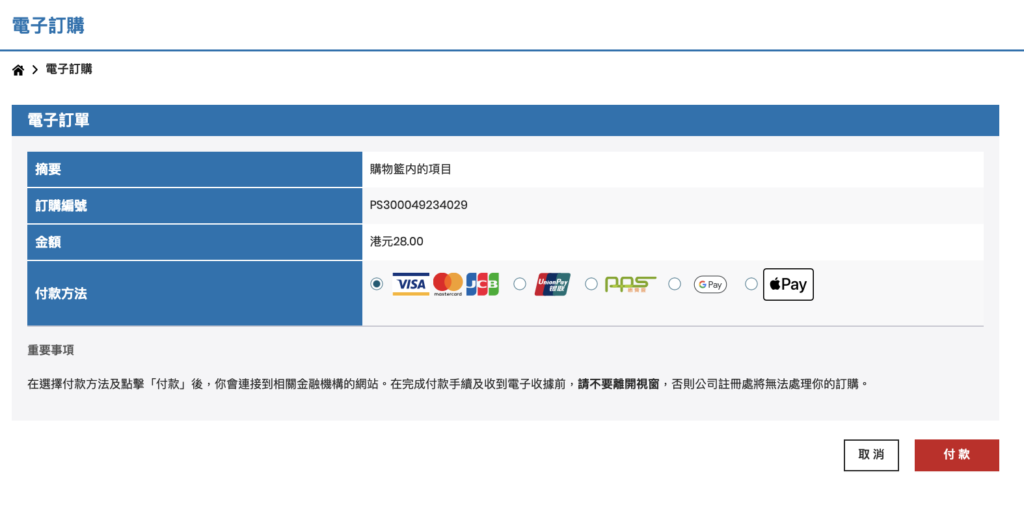Click the order number PS300049234029

tap(419, 205)
